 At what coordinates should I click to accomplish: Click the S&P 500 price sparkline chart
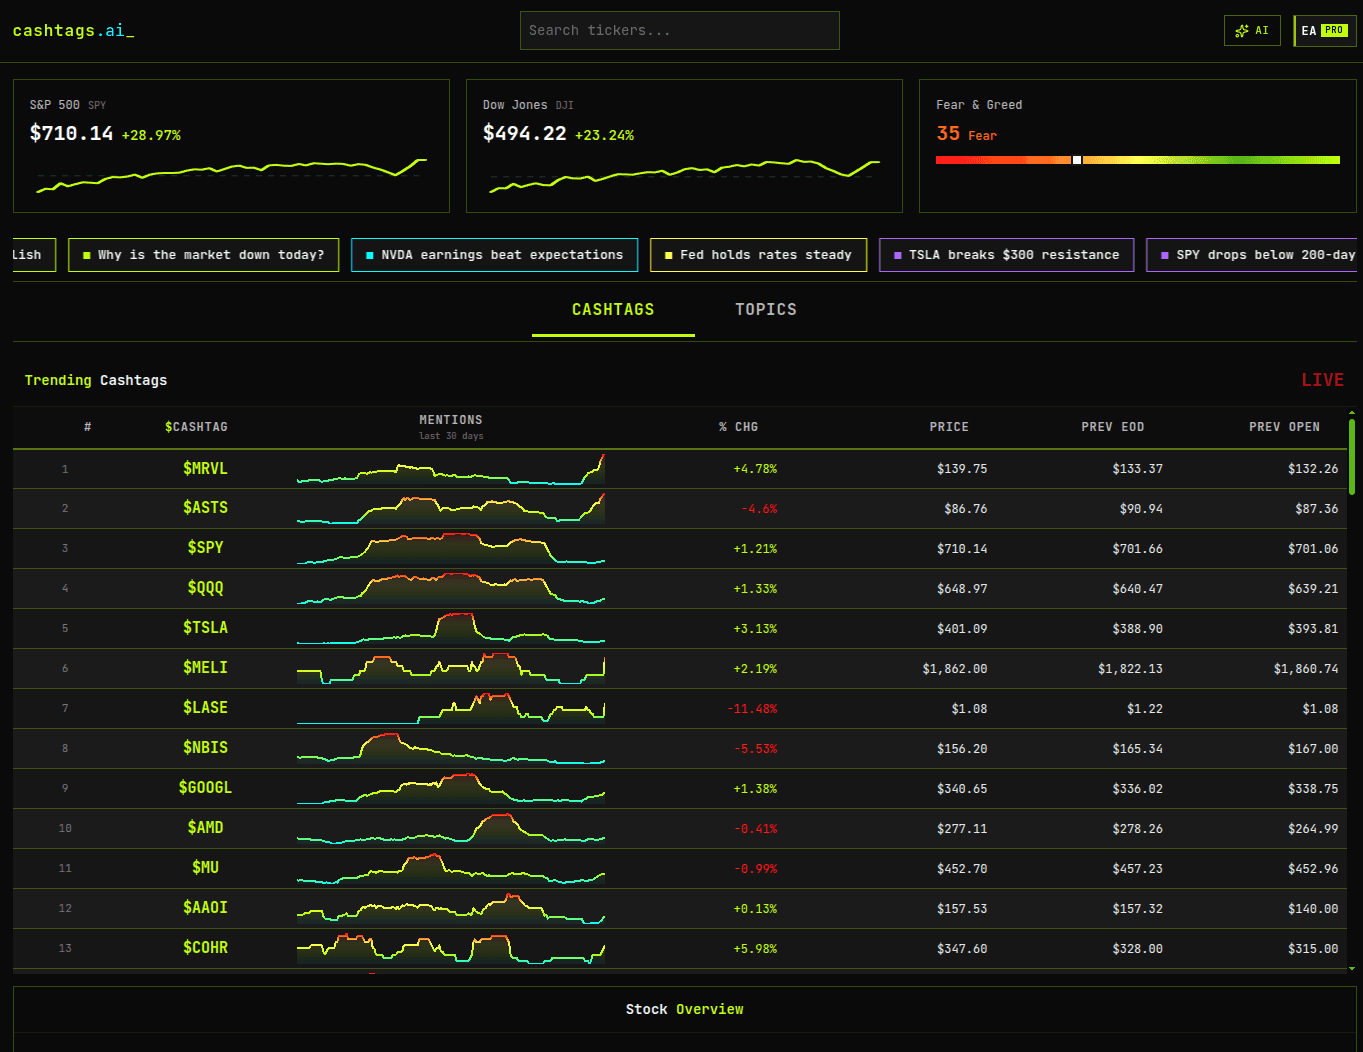pyautogui.click(x=232, y=174)
